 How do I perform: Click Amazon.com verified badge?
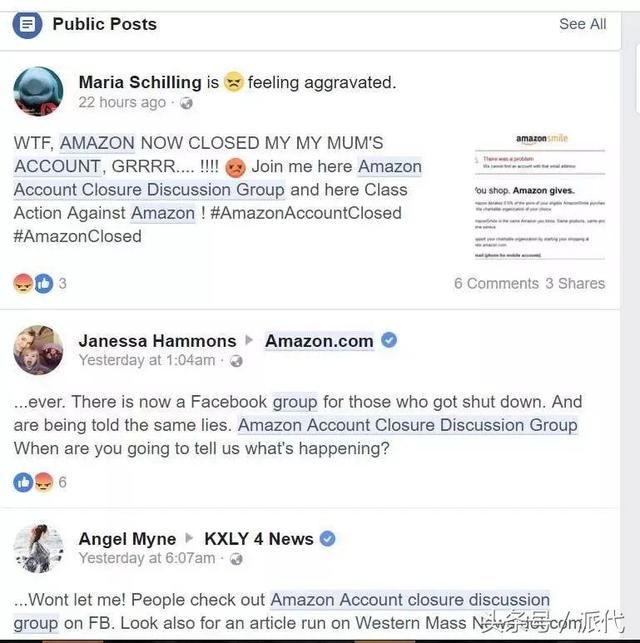(x=389, y=340)
